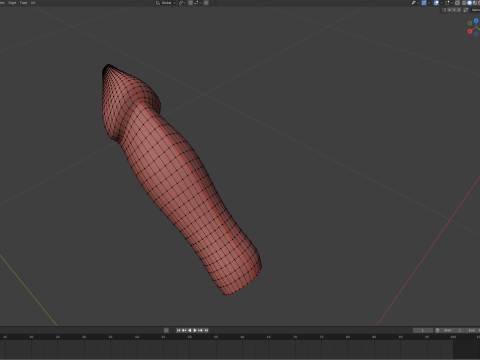Open the Face menu in viewport header
The height and width of the screenshot is (360, 480).
(23, 3)
